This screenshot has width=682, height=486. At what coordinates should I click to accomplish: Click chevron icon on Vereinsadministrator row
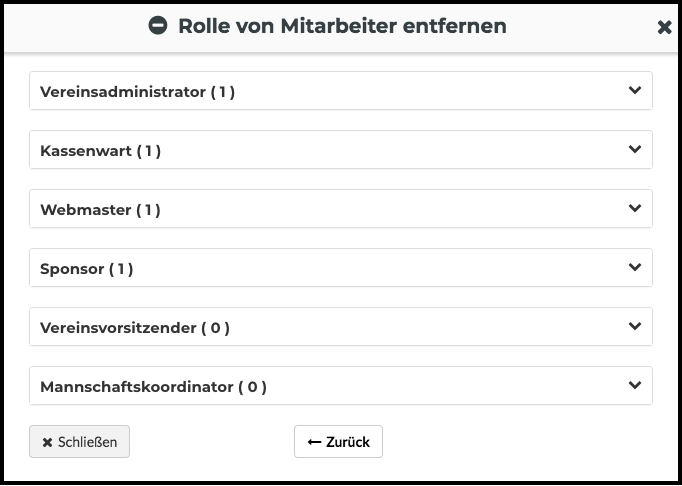click(x=635, y=90)
